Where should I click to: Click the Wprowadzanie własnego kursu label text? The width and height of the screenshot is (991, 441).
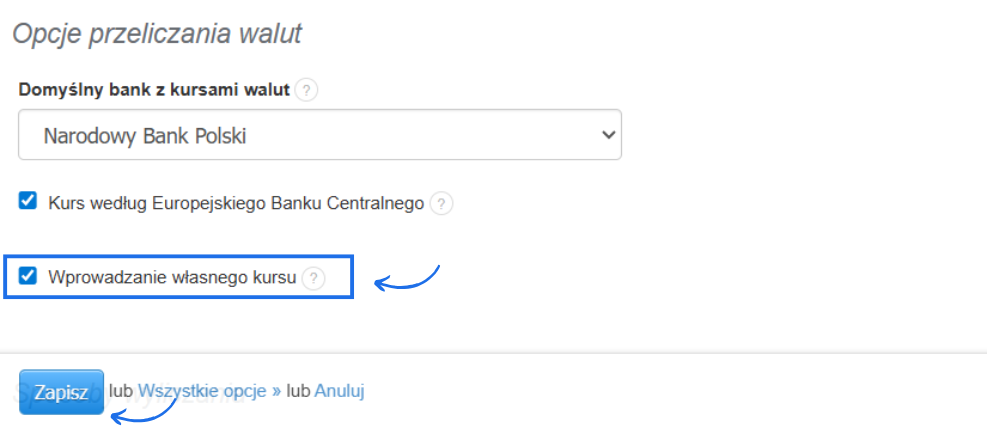(x=172, y=278)
